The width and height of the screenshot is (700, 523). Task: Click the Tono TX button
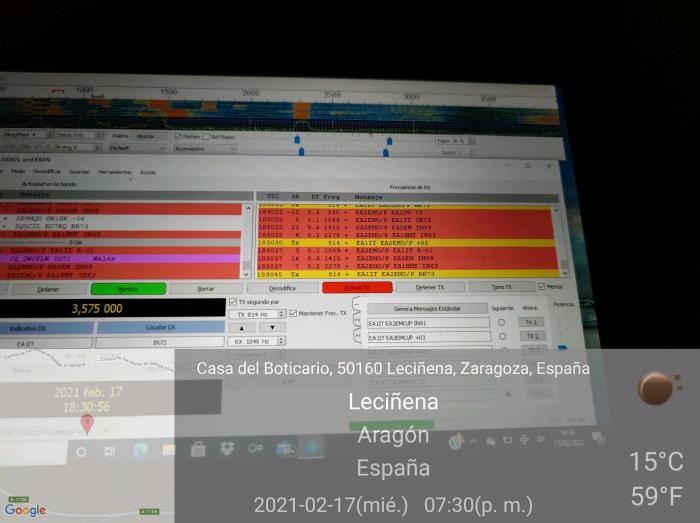click(501, 287)
